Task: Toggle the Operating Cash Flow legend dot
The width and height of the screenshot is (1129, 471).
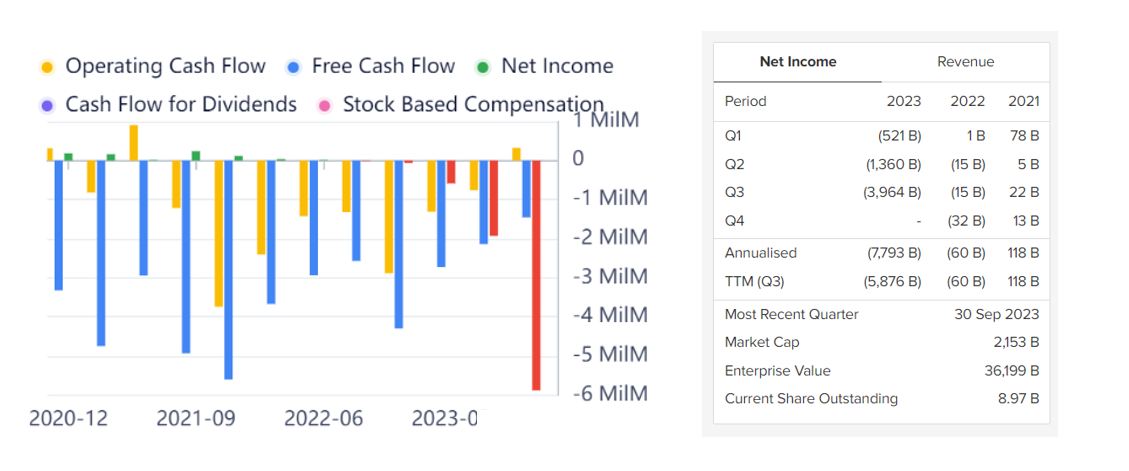Action: [47, 67]
